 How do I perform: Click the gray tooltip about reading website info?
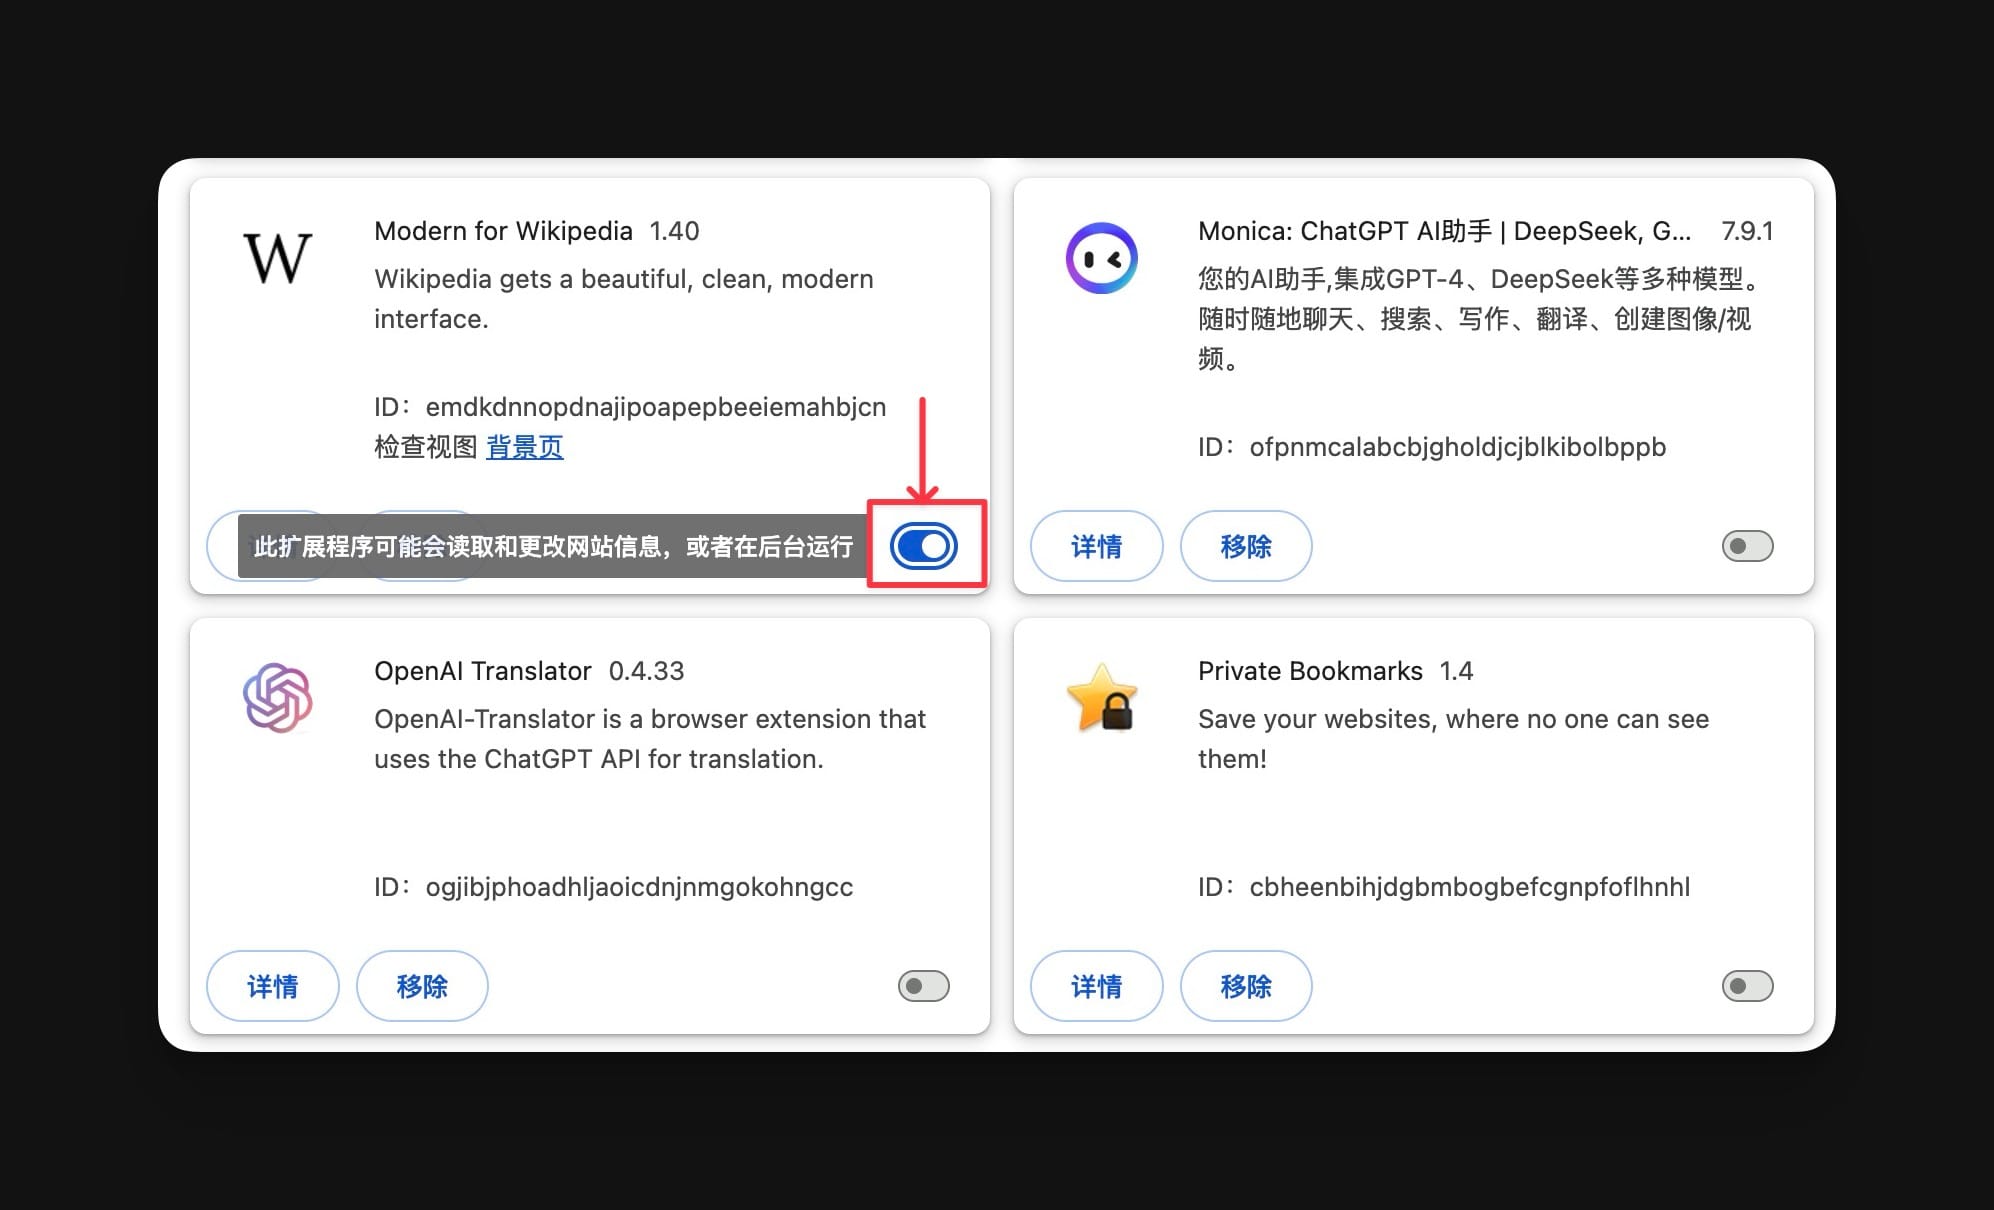tap(553, 546)
